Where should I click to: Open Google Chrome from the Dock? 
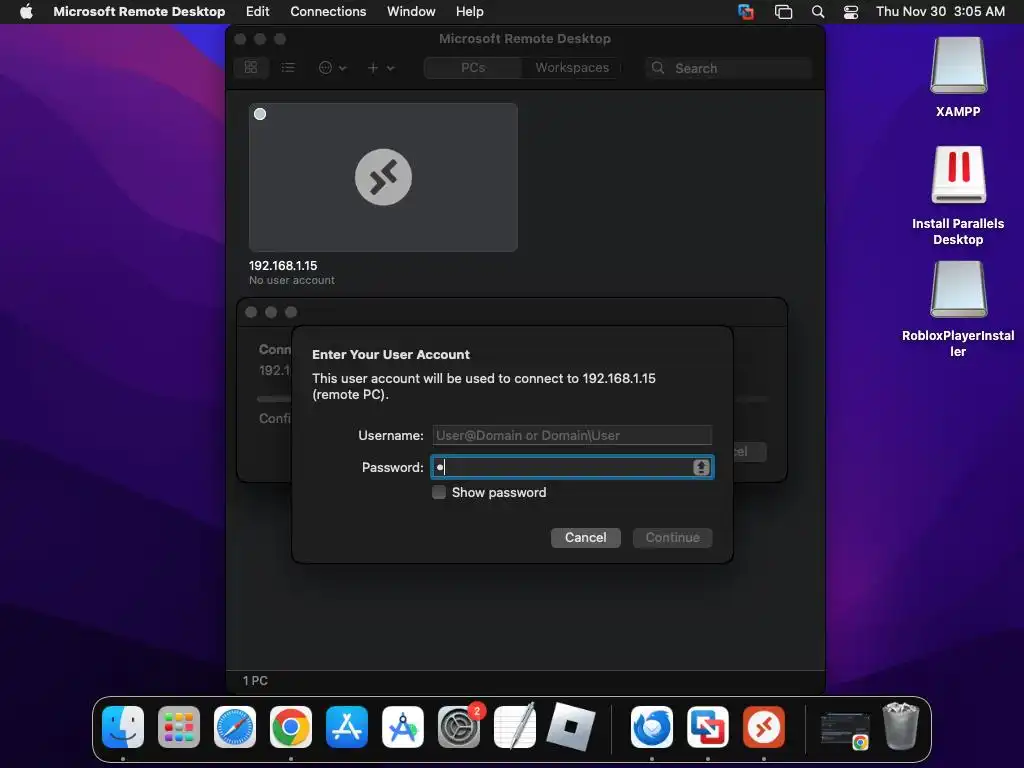coord(291,727)
